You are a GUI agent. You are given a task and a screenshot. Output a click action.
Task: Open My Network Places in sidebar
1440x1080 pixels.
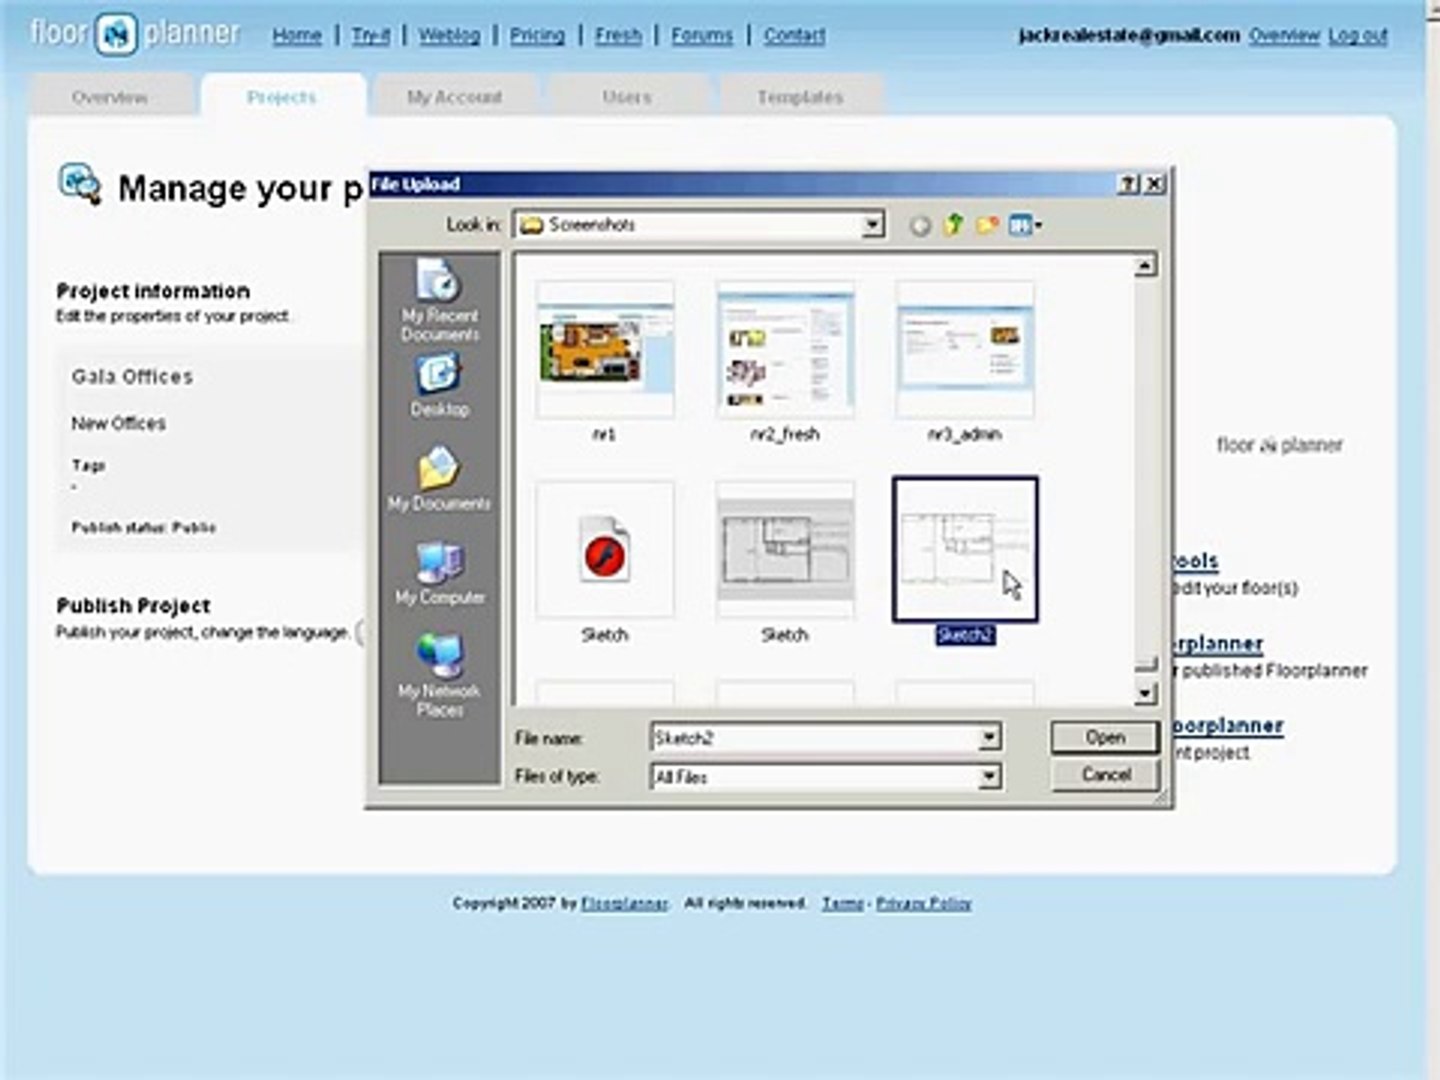(439, 675)
